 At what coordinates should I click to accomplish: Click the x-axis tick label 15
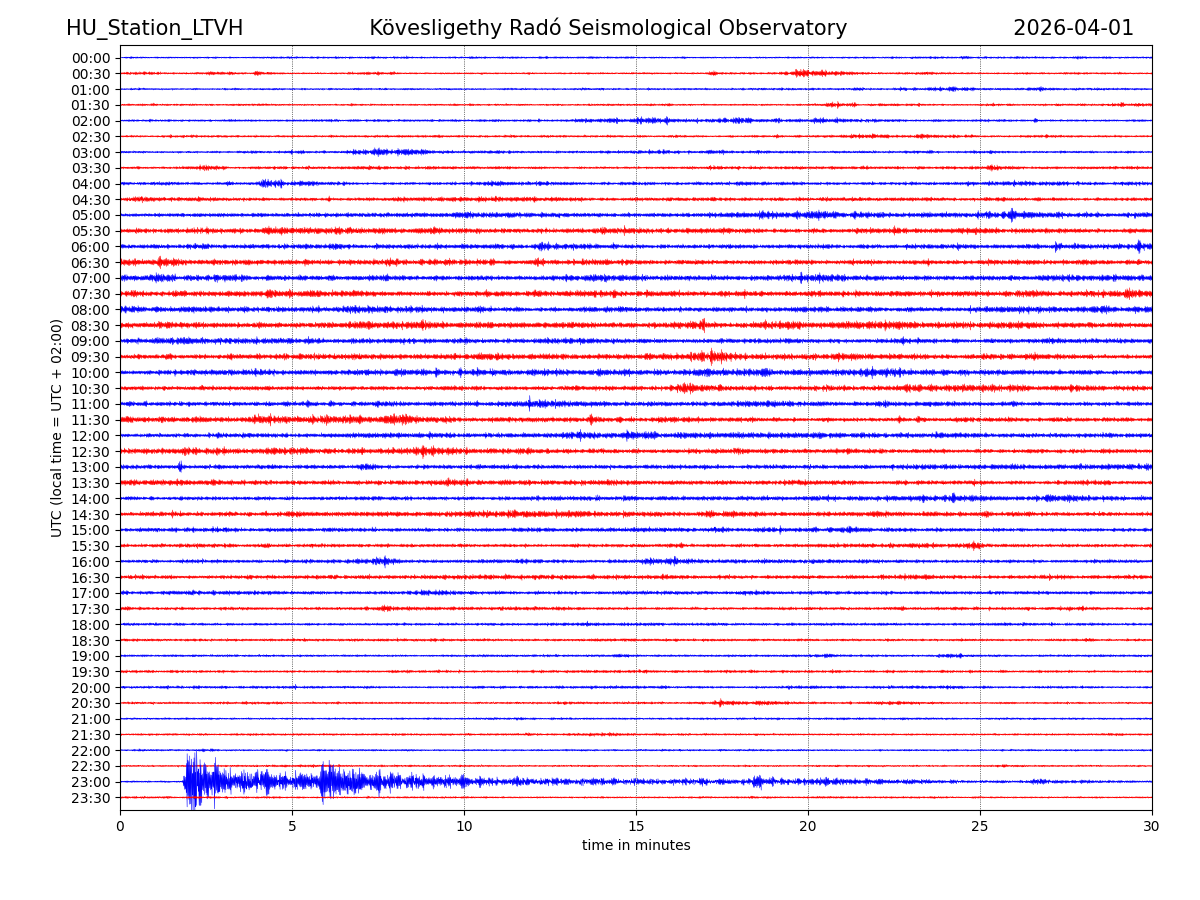coord(636,827)
